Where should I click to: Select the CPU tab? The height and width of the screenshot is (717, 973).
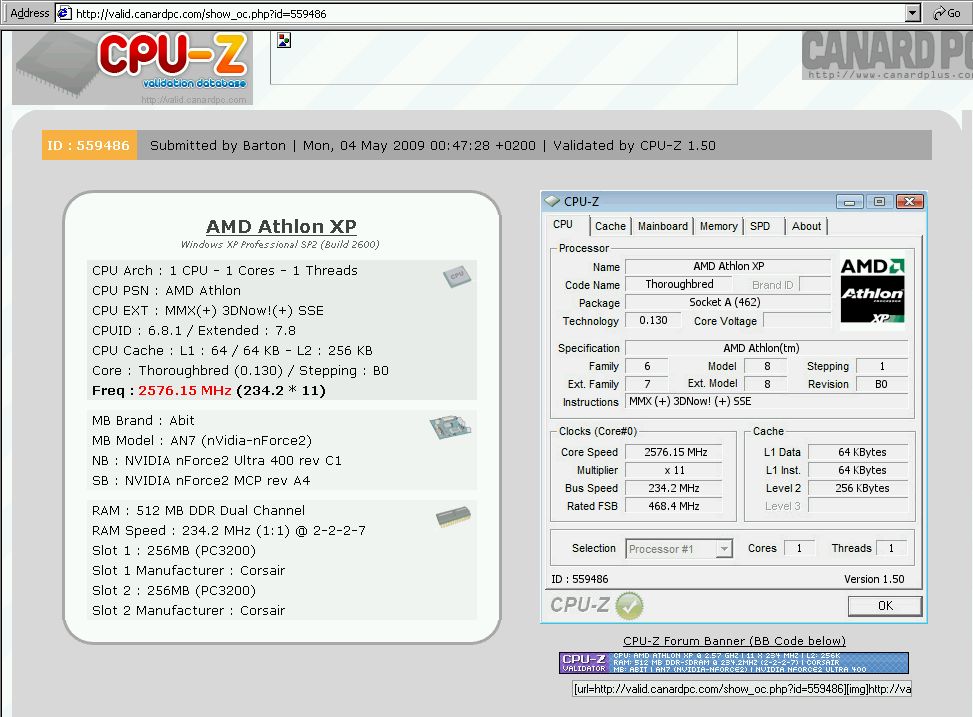click(563, 225)
